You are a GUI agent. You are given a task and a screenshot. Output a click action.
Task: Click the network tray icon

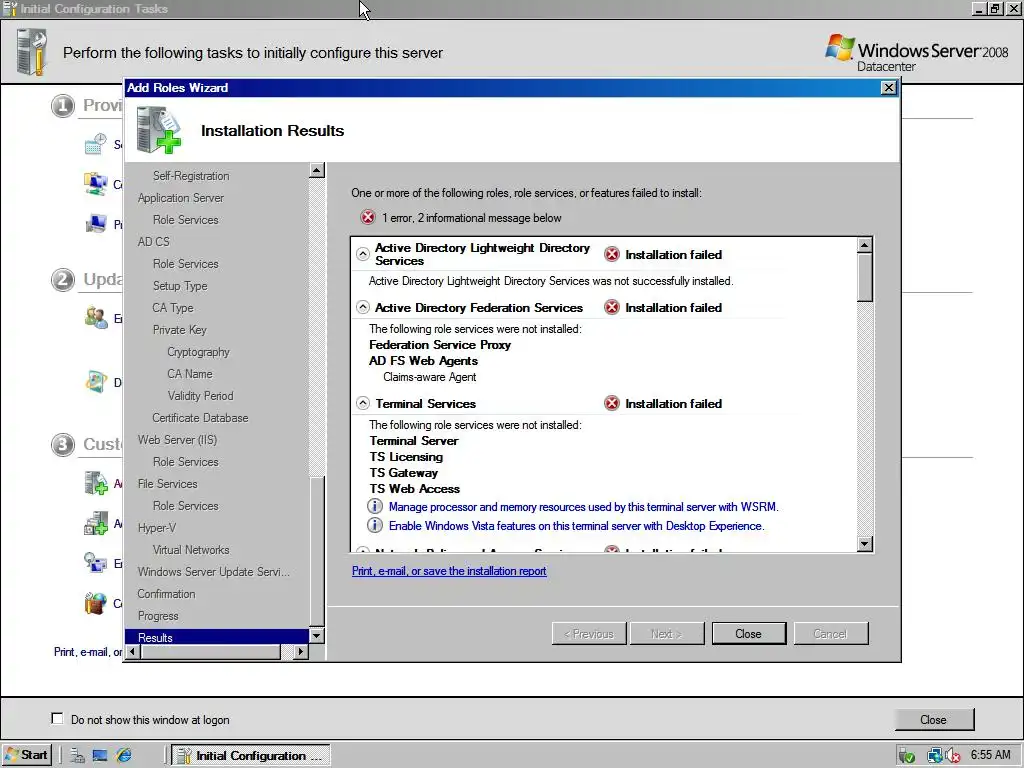tap(935, 756)
